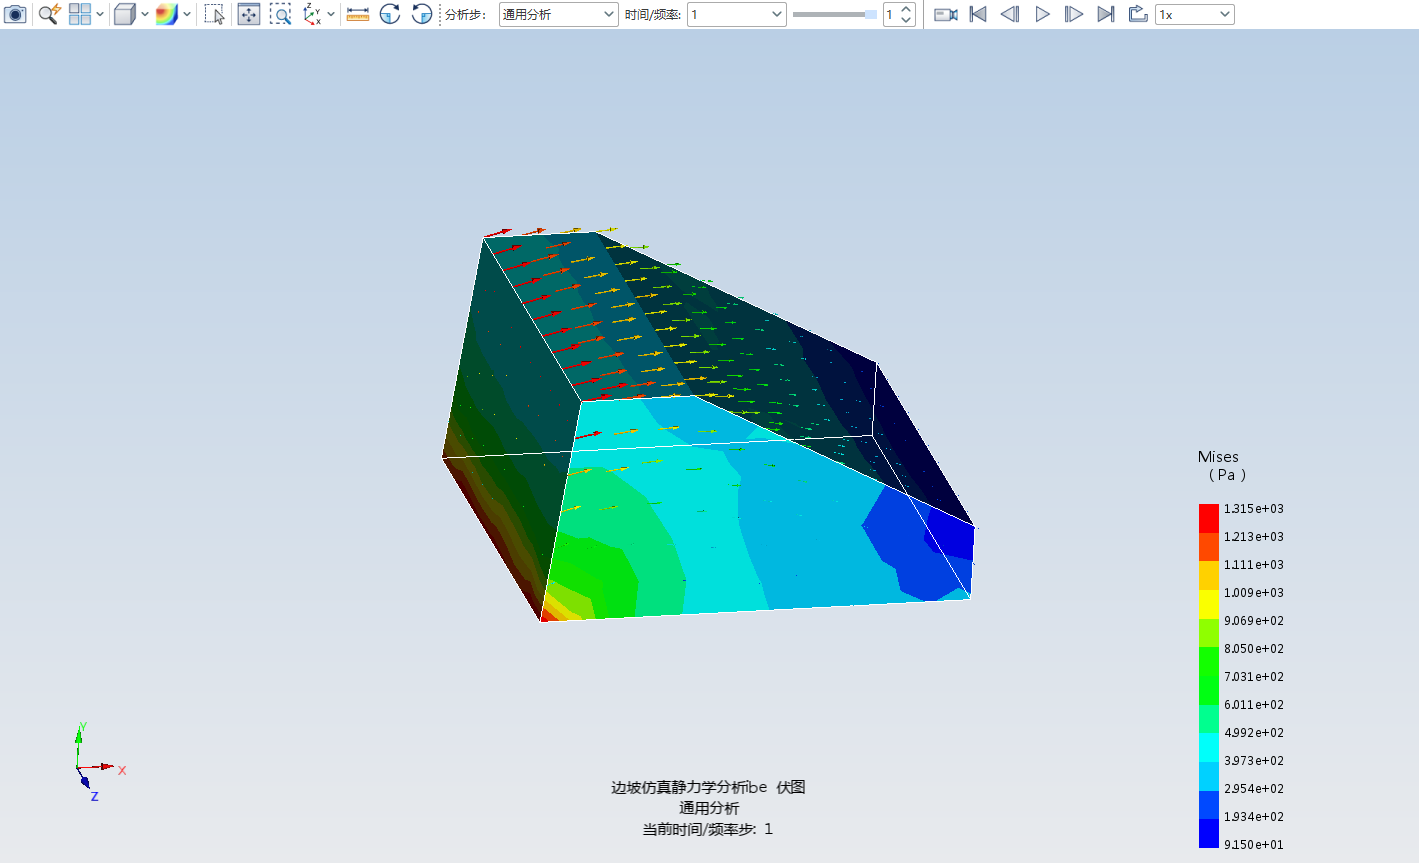Viewport: 1419px width, 863px height.
Task: Click the legend value 4.992e+02
Action: click(x=1254, y=733)
